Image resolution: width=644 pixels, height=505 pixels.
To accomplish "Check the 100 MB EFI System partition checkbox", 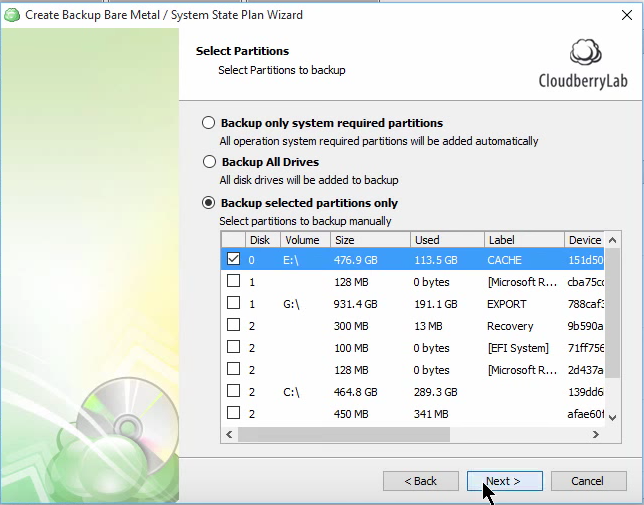I will (x=233, y=347).
